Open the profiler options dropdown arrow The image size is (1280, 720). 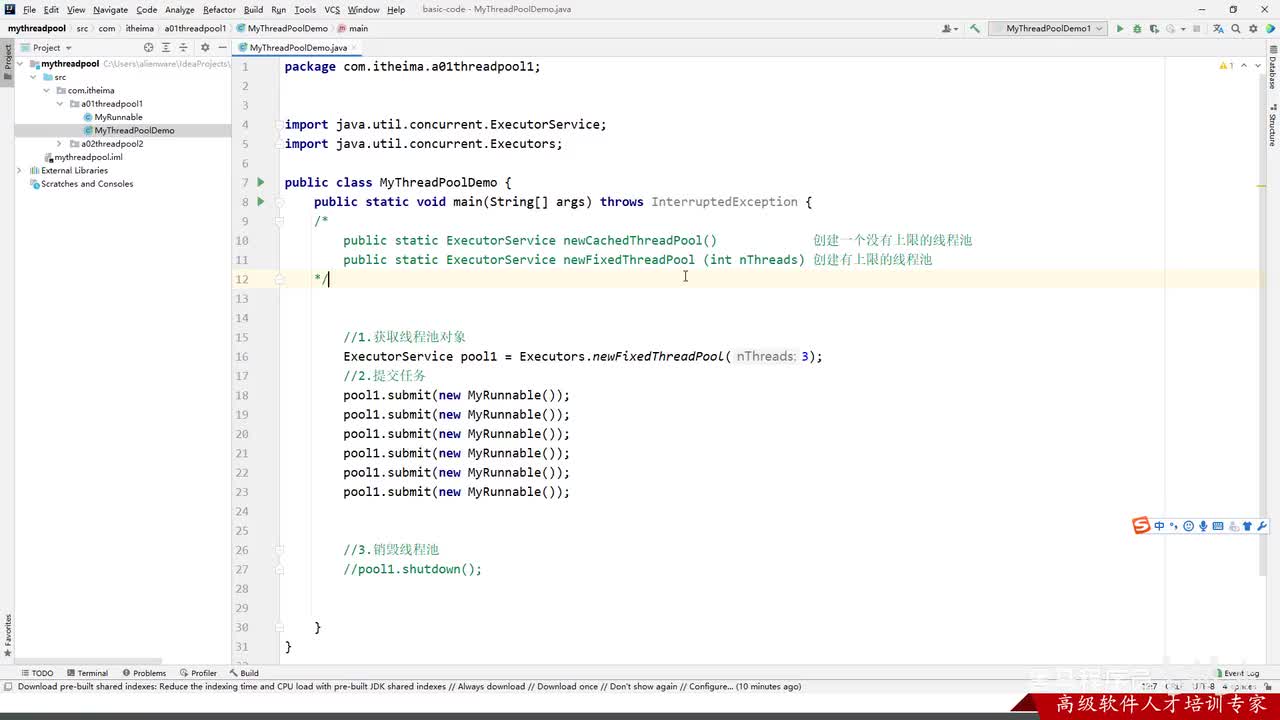[x=1183, y=29]
